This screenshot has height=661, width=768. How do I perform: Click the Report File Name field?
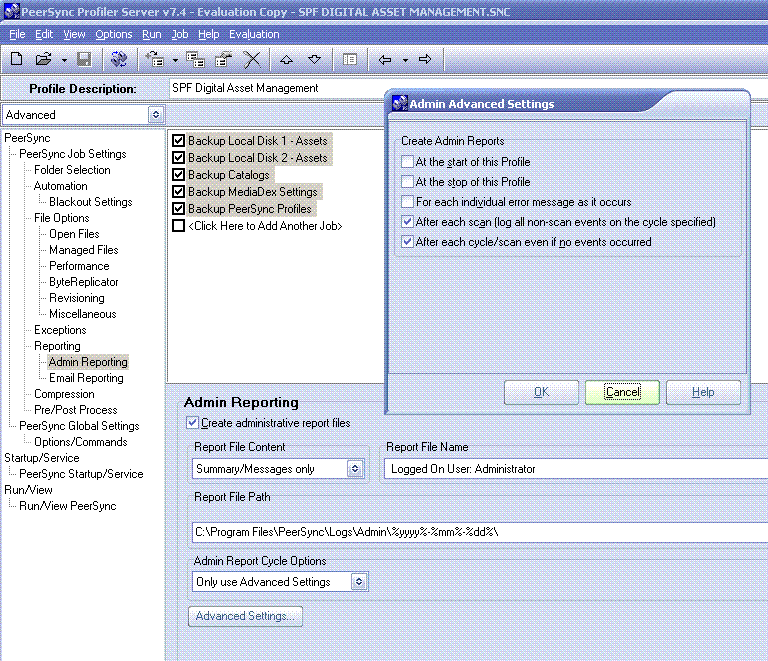(x=576, y=469)
